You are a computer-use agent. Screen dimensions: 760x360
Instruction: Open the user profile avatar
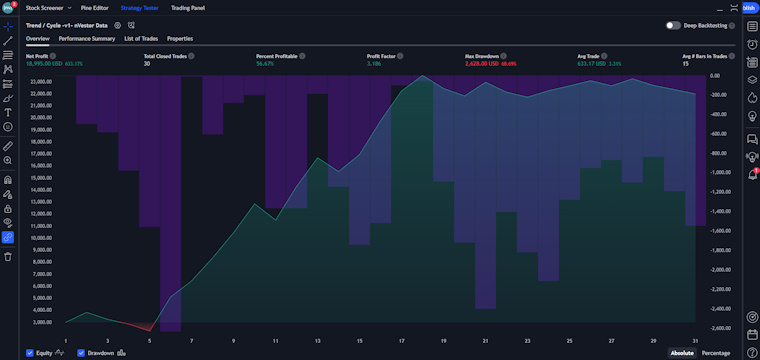point(8,8)
